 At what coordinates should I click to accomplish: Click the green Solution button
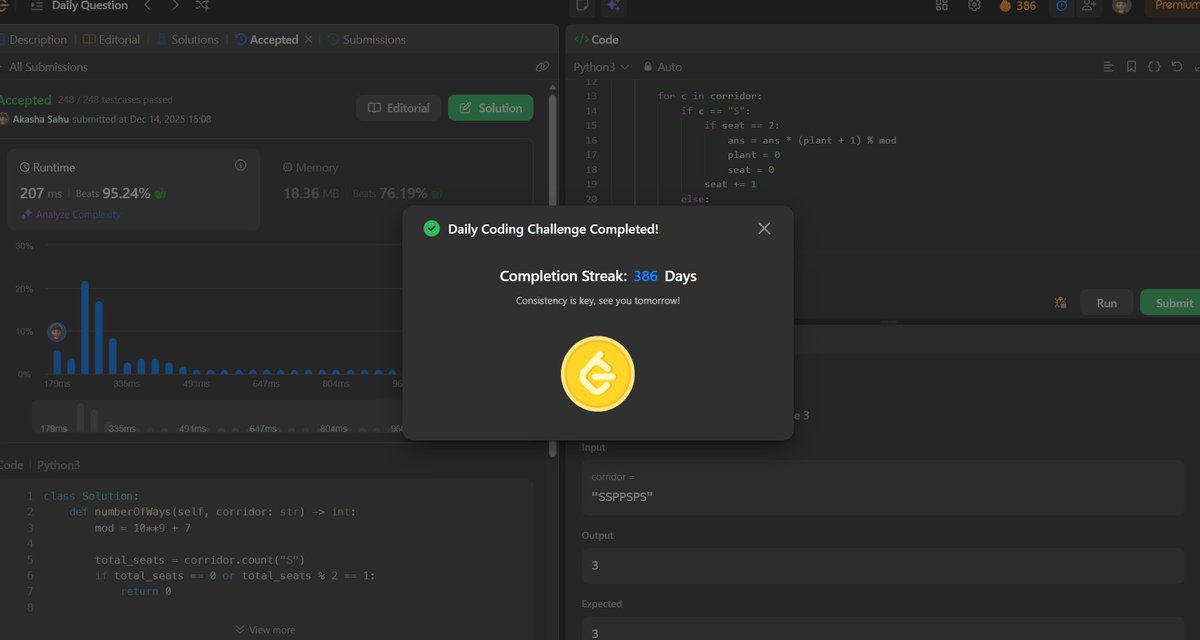[x=491, y=108]
